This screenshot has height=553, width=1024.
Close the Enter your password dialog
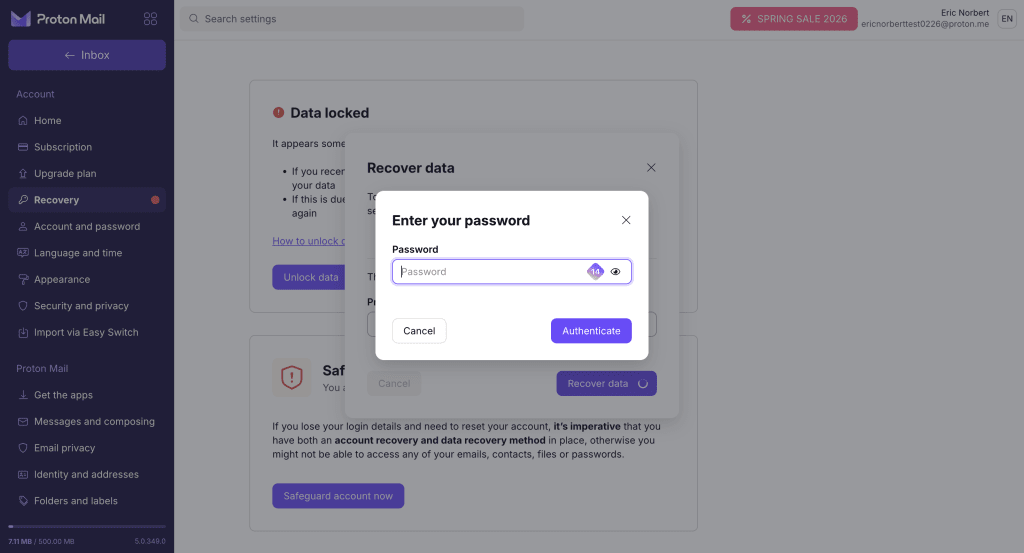tap(626, 220)
